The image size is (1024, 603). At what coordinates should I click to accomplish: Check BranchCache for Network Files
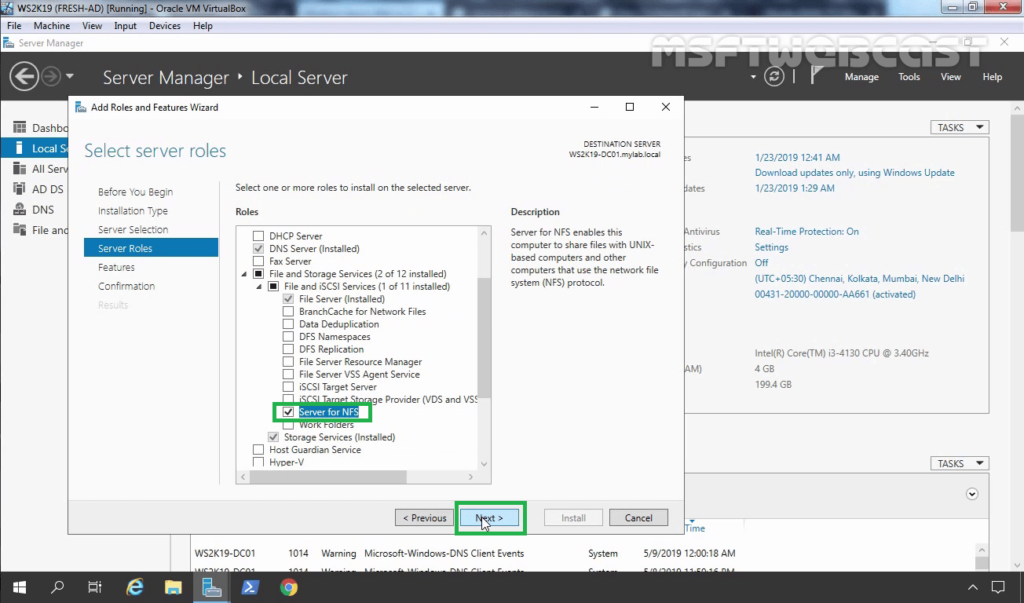point(288,312)
